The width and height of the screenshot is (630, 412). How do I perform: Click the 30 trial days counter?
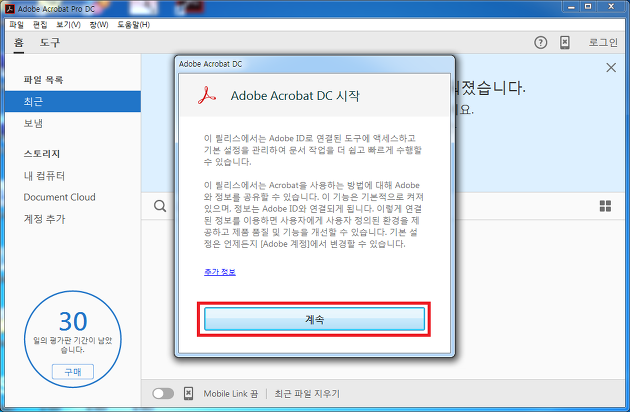(x=73, y=321)
